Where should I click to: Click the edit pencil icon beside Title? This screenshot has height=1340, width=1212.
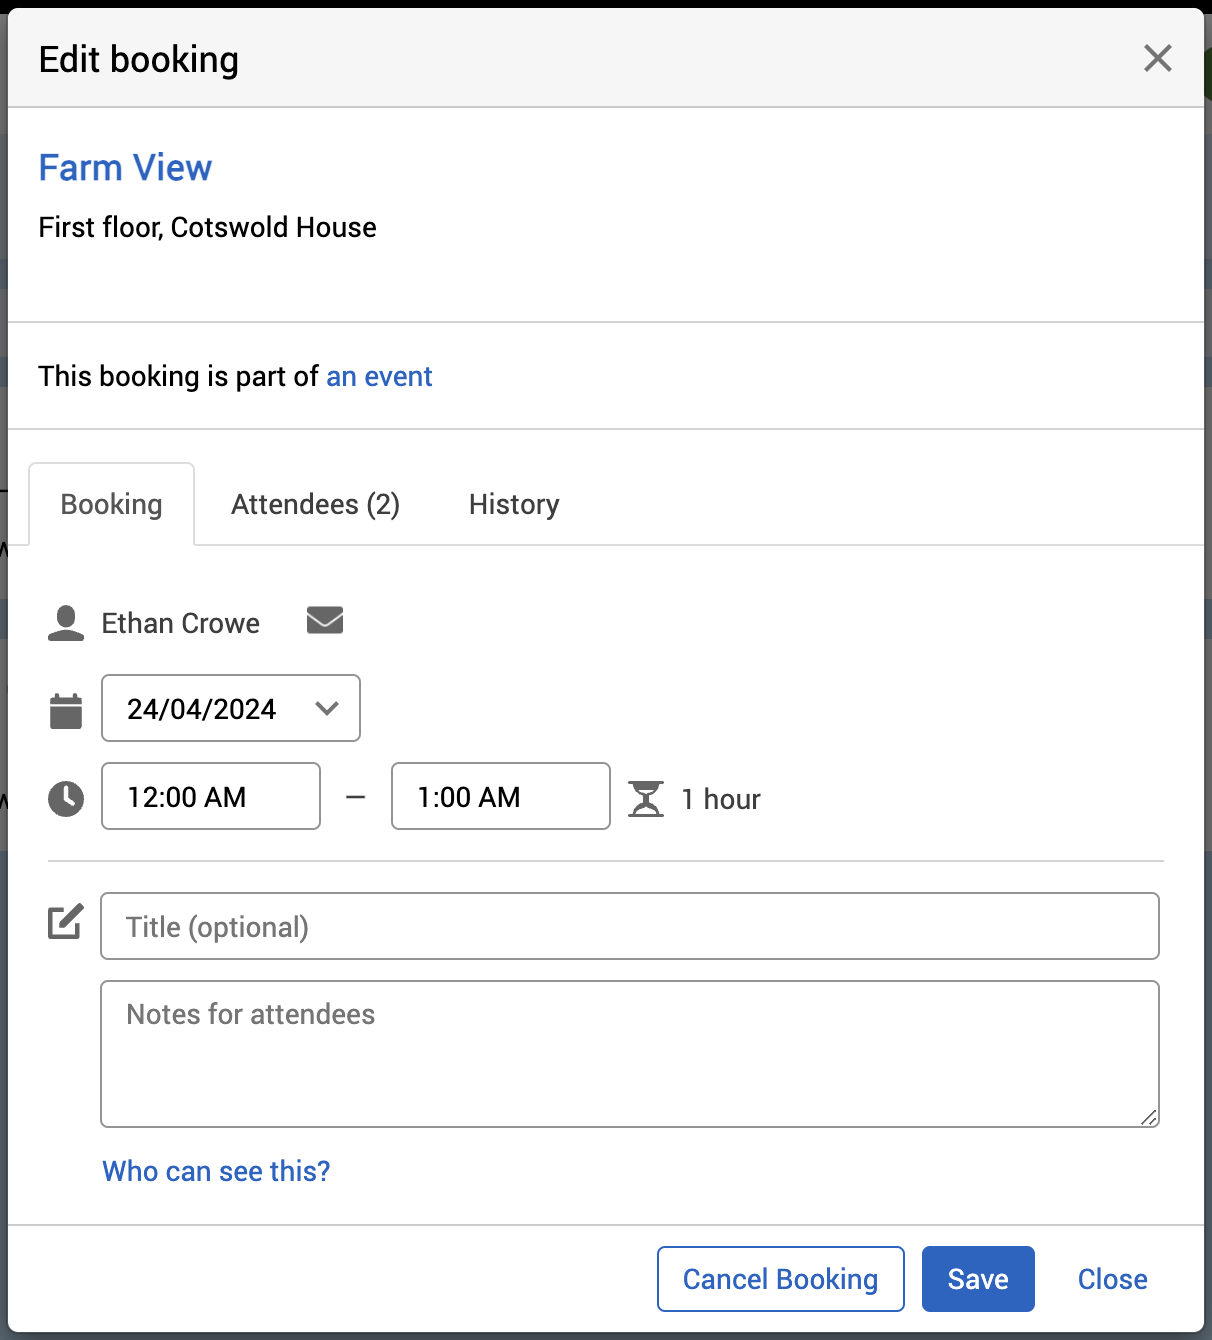point(66,922)
